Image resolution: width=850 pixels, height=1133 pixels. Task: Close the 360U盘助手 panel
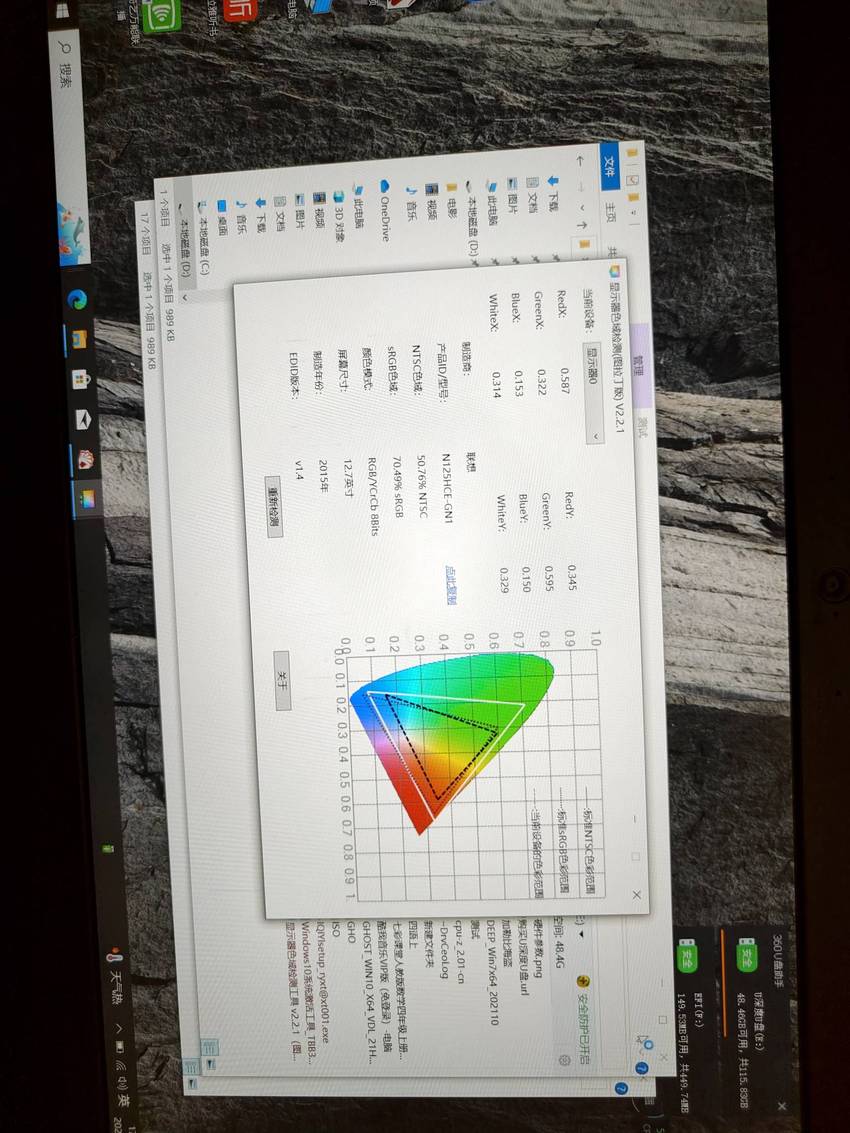[x=781, y=1106]
